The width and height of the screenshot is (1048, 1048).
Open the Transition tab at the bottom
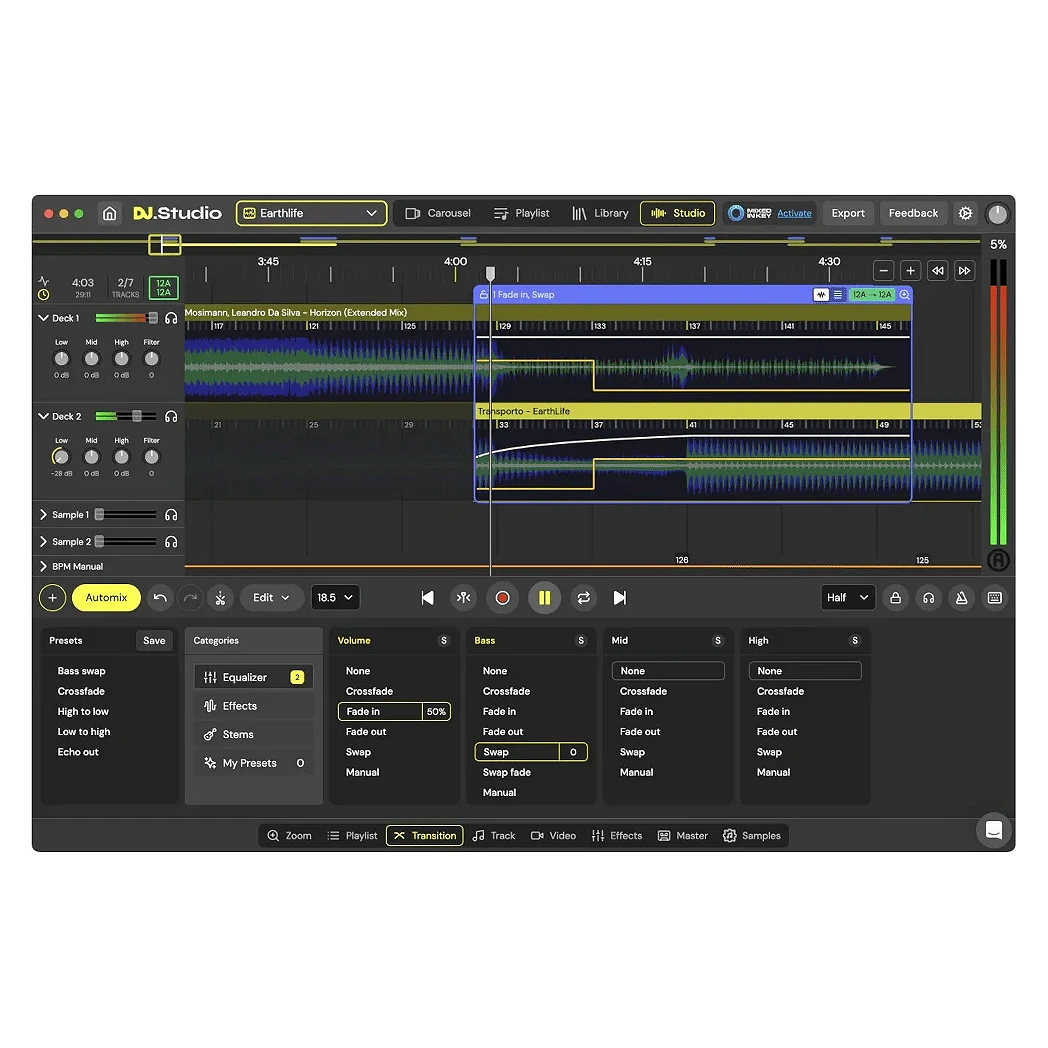click(x=424, y=835)
